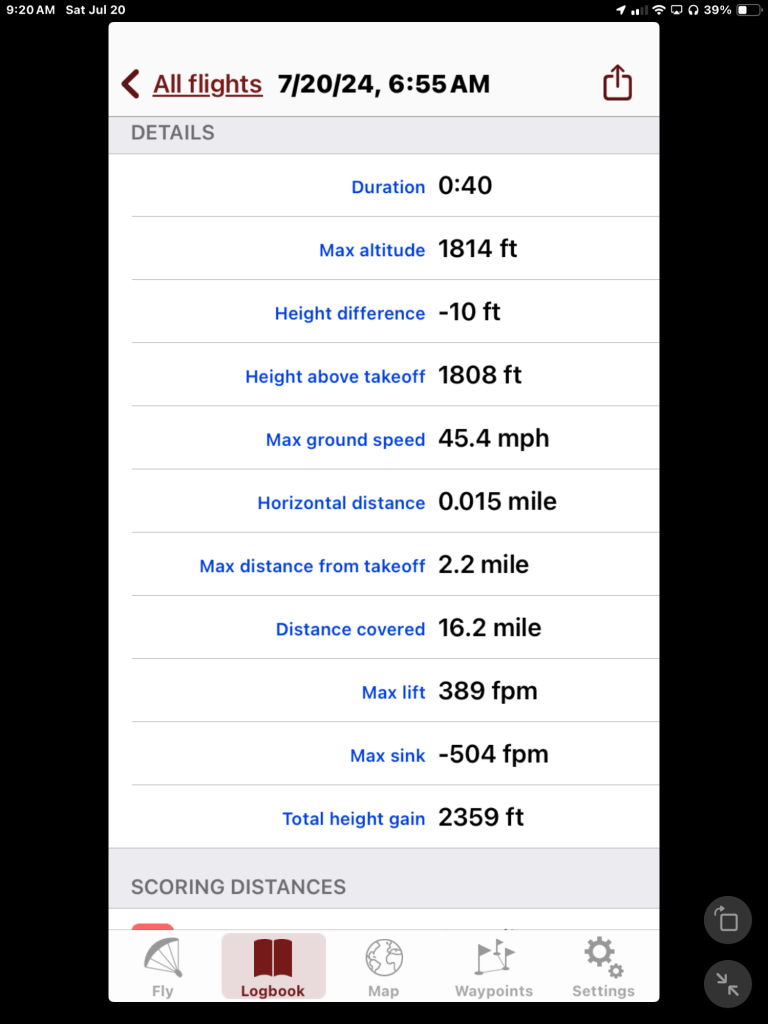This screenshot has width=768, height=1024.
Task: Open the Fly tab with paraglider icon
Action: tap(163, 967)
